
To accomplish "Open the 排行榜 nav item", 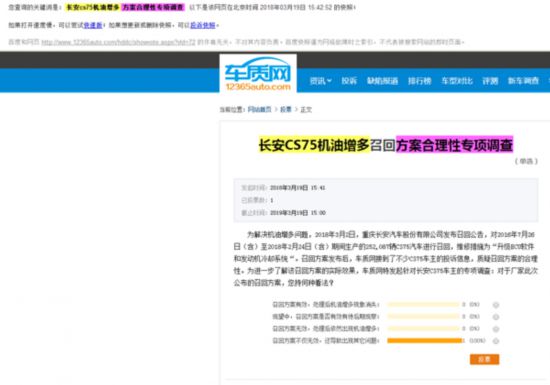I will tap(420, 81).
